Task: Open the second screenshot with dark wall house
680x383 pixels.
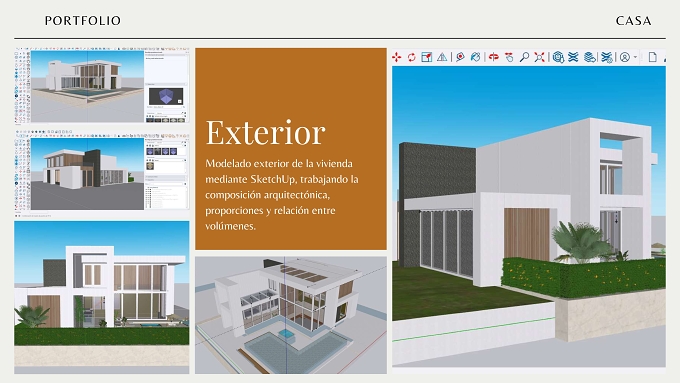Action: [x=101, y=173]
